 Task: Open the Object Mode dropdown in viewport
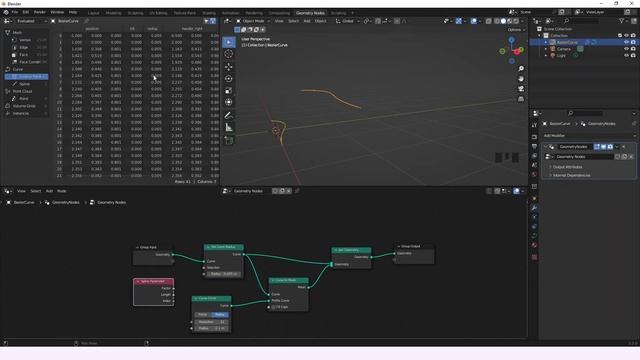(253, 21)
